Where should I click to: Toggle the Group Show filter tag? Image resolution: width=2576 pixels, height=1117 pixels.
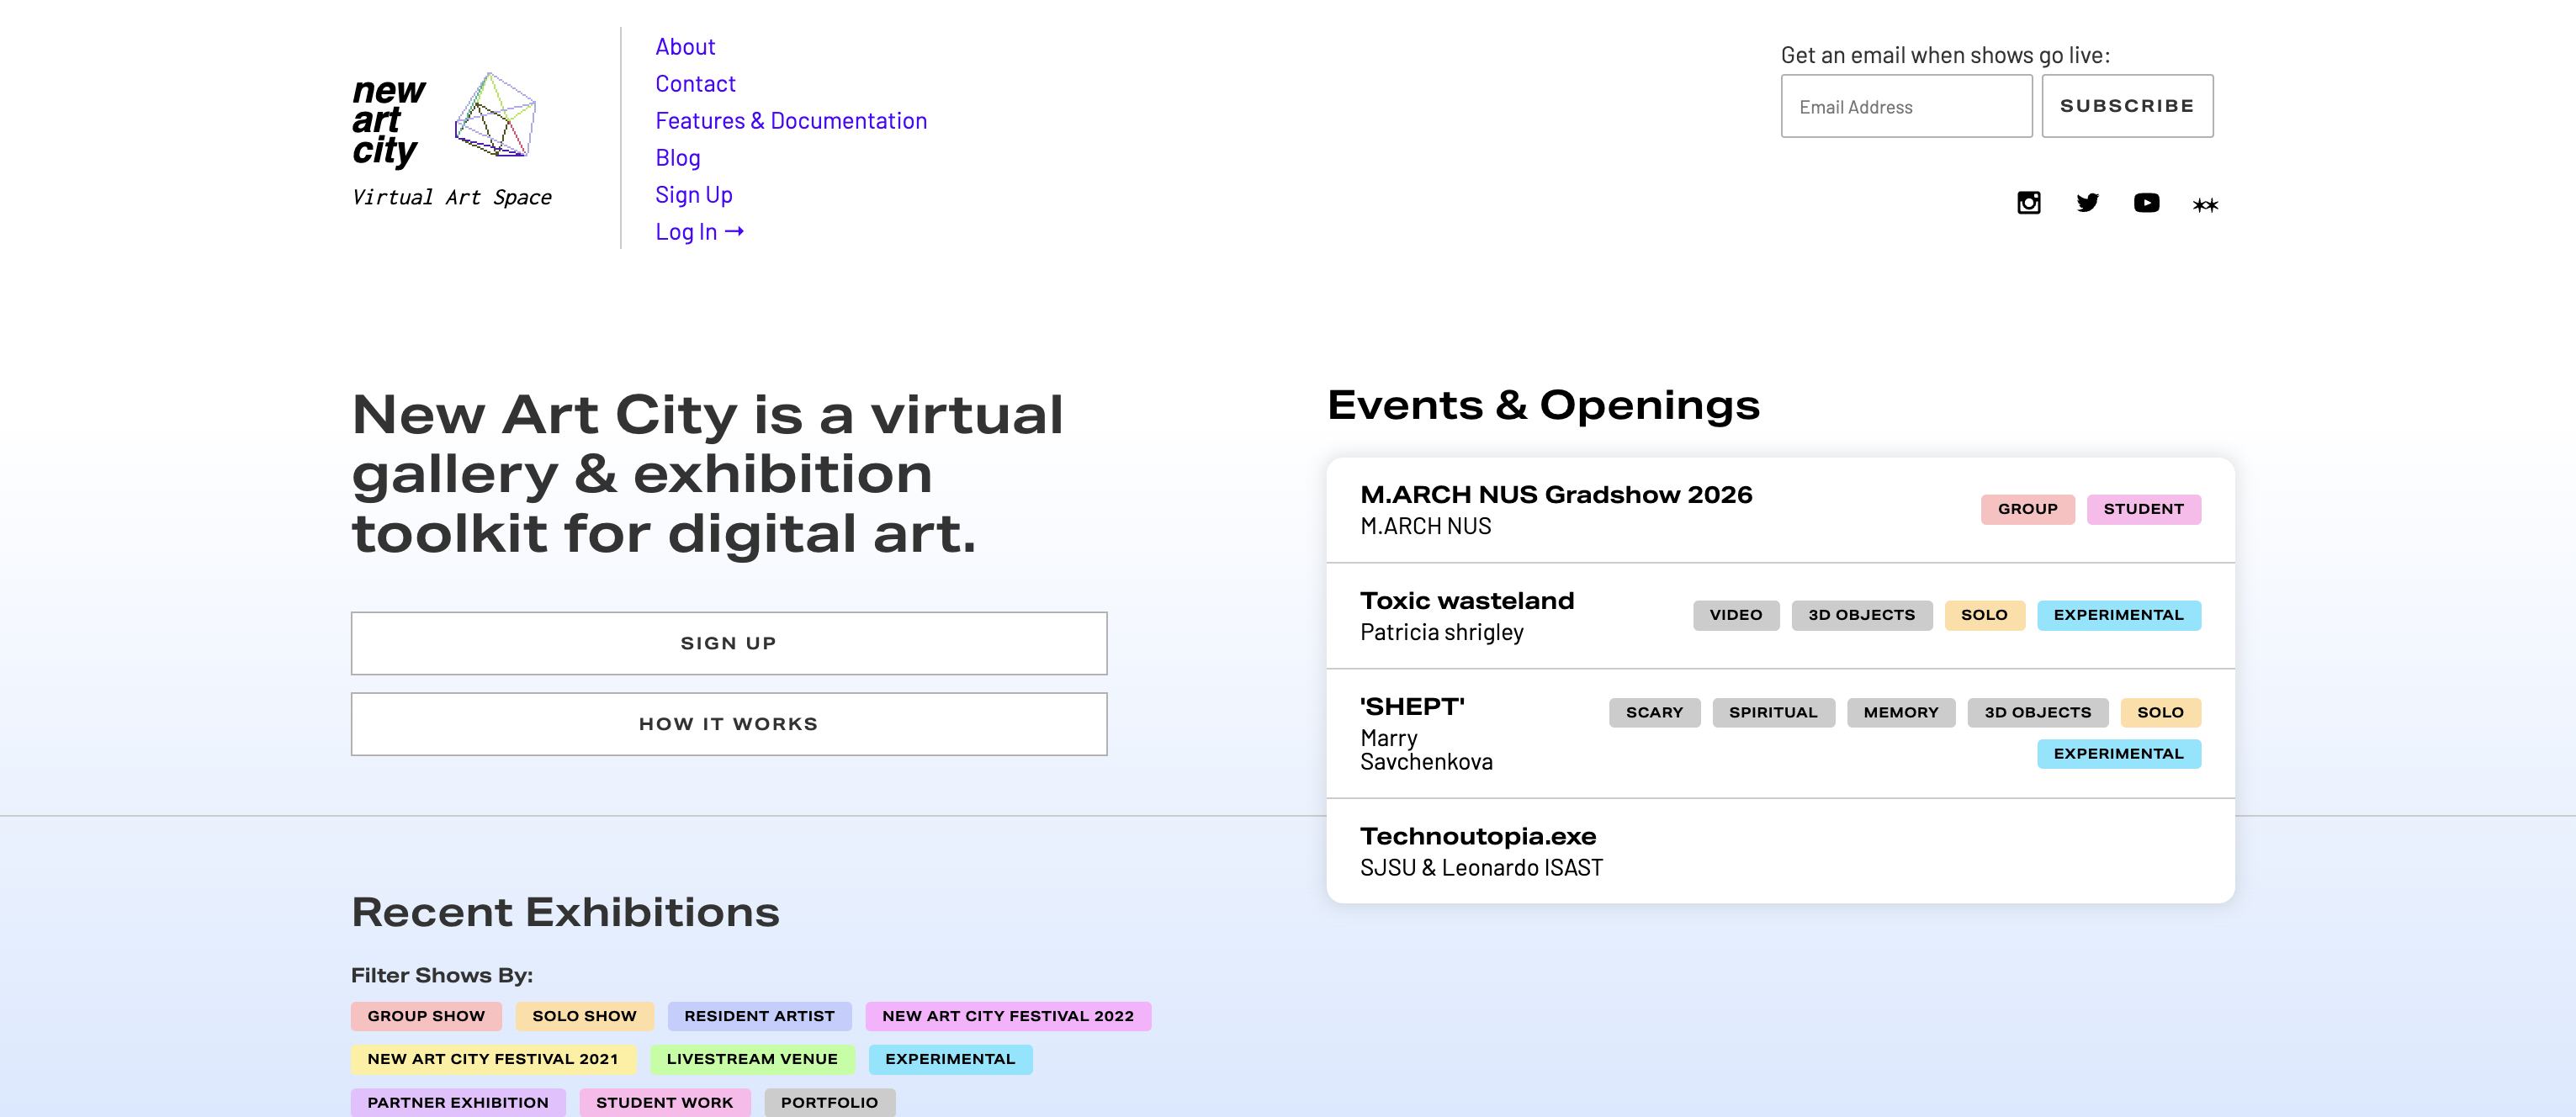[x=426, y=1016]
